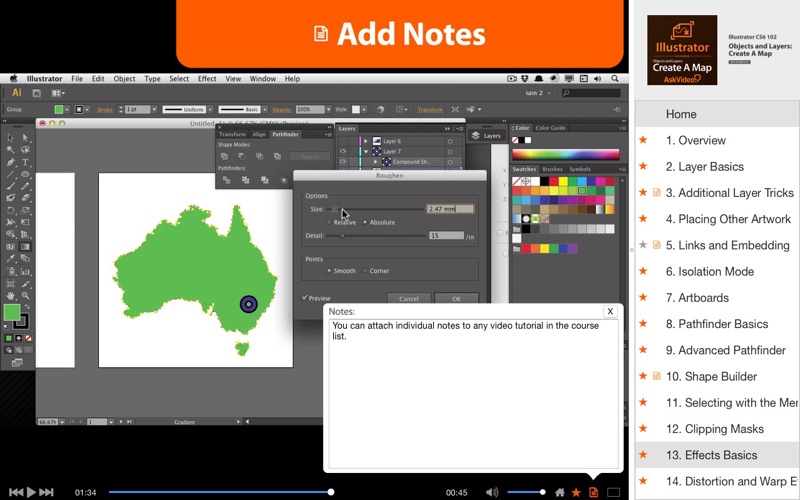Select the Direct Selection tool
The height and width of the screenshot is (500, 800).
25,137
